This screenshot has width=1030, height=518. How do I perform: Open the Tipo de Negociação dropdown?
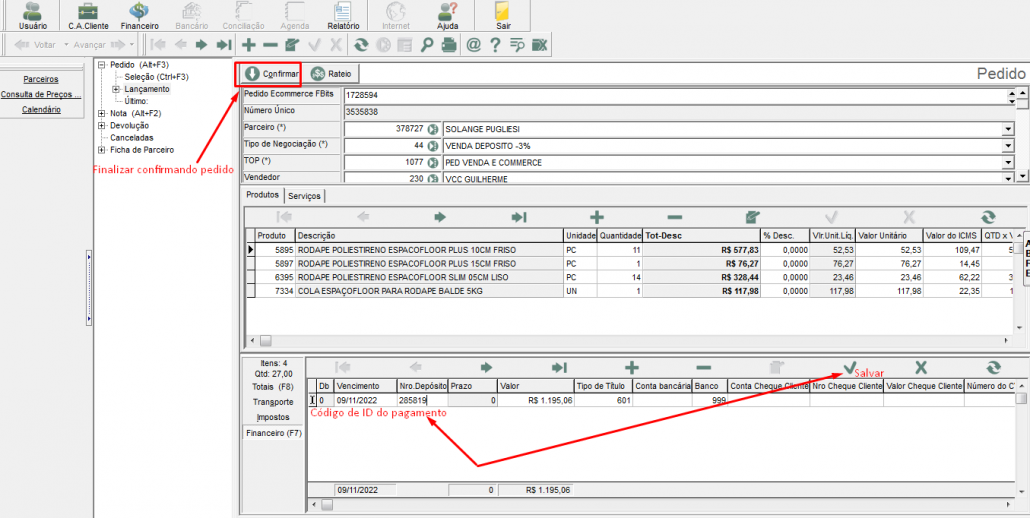pos(1007,145)
